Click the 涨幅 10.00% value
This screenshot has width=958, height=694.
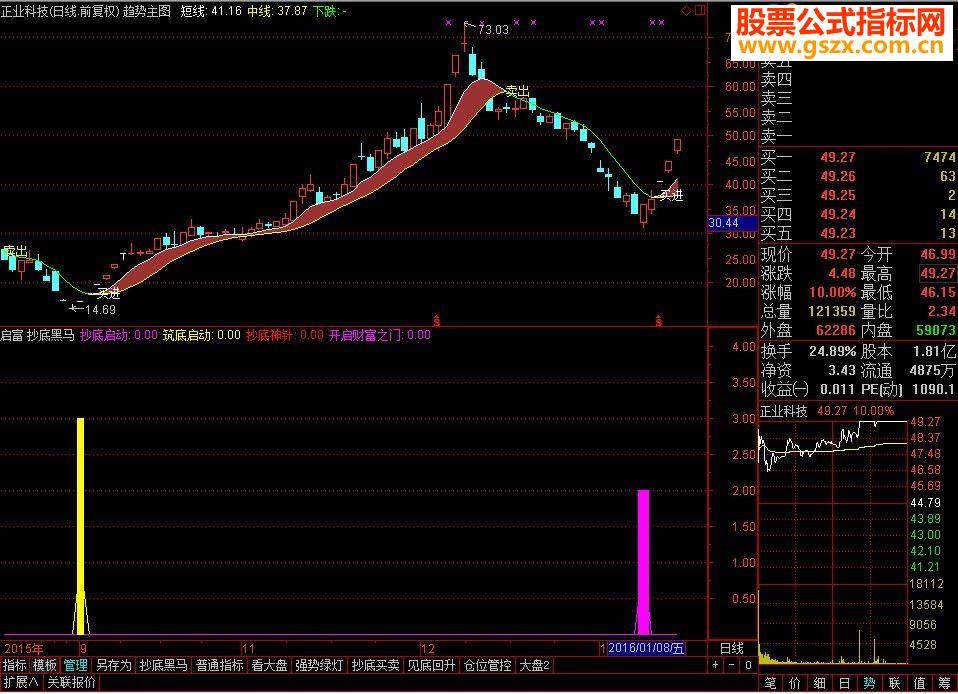(832, 293)
